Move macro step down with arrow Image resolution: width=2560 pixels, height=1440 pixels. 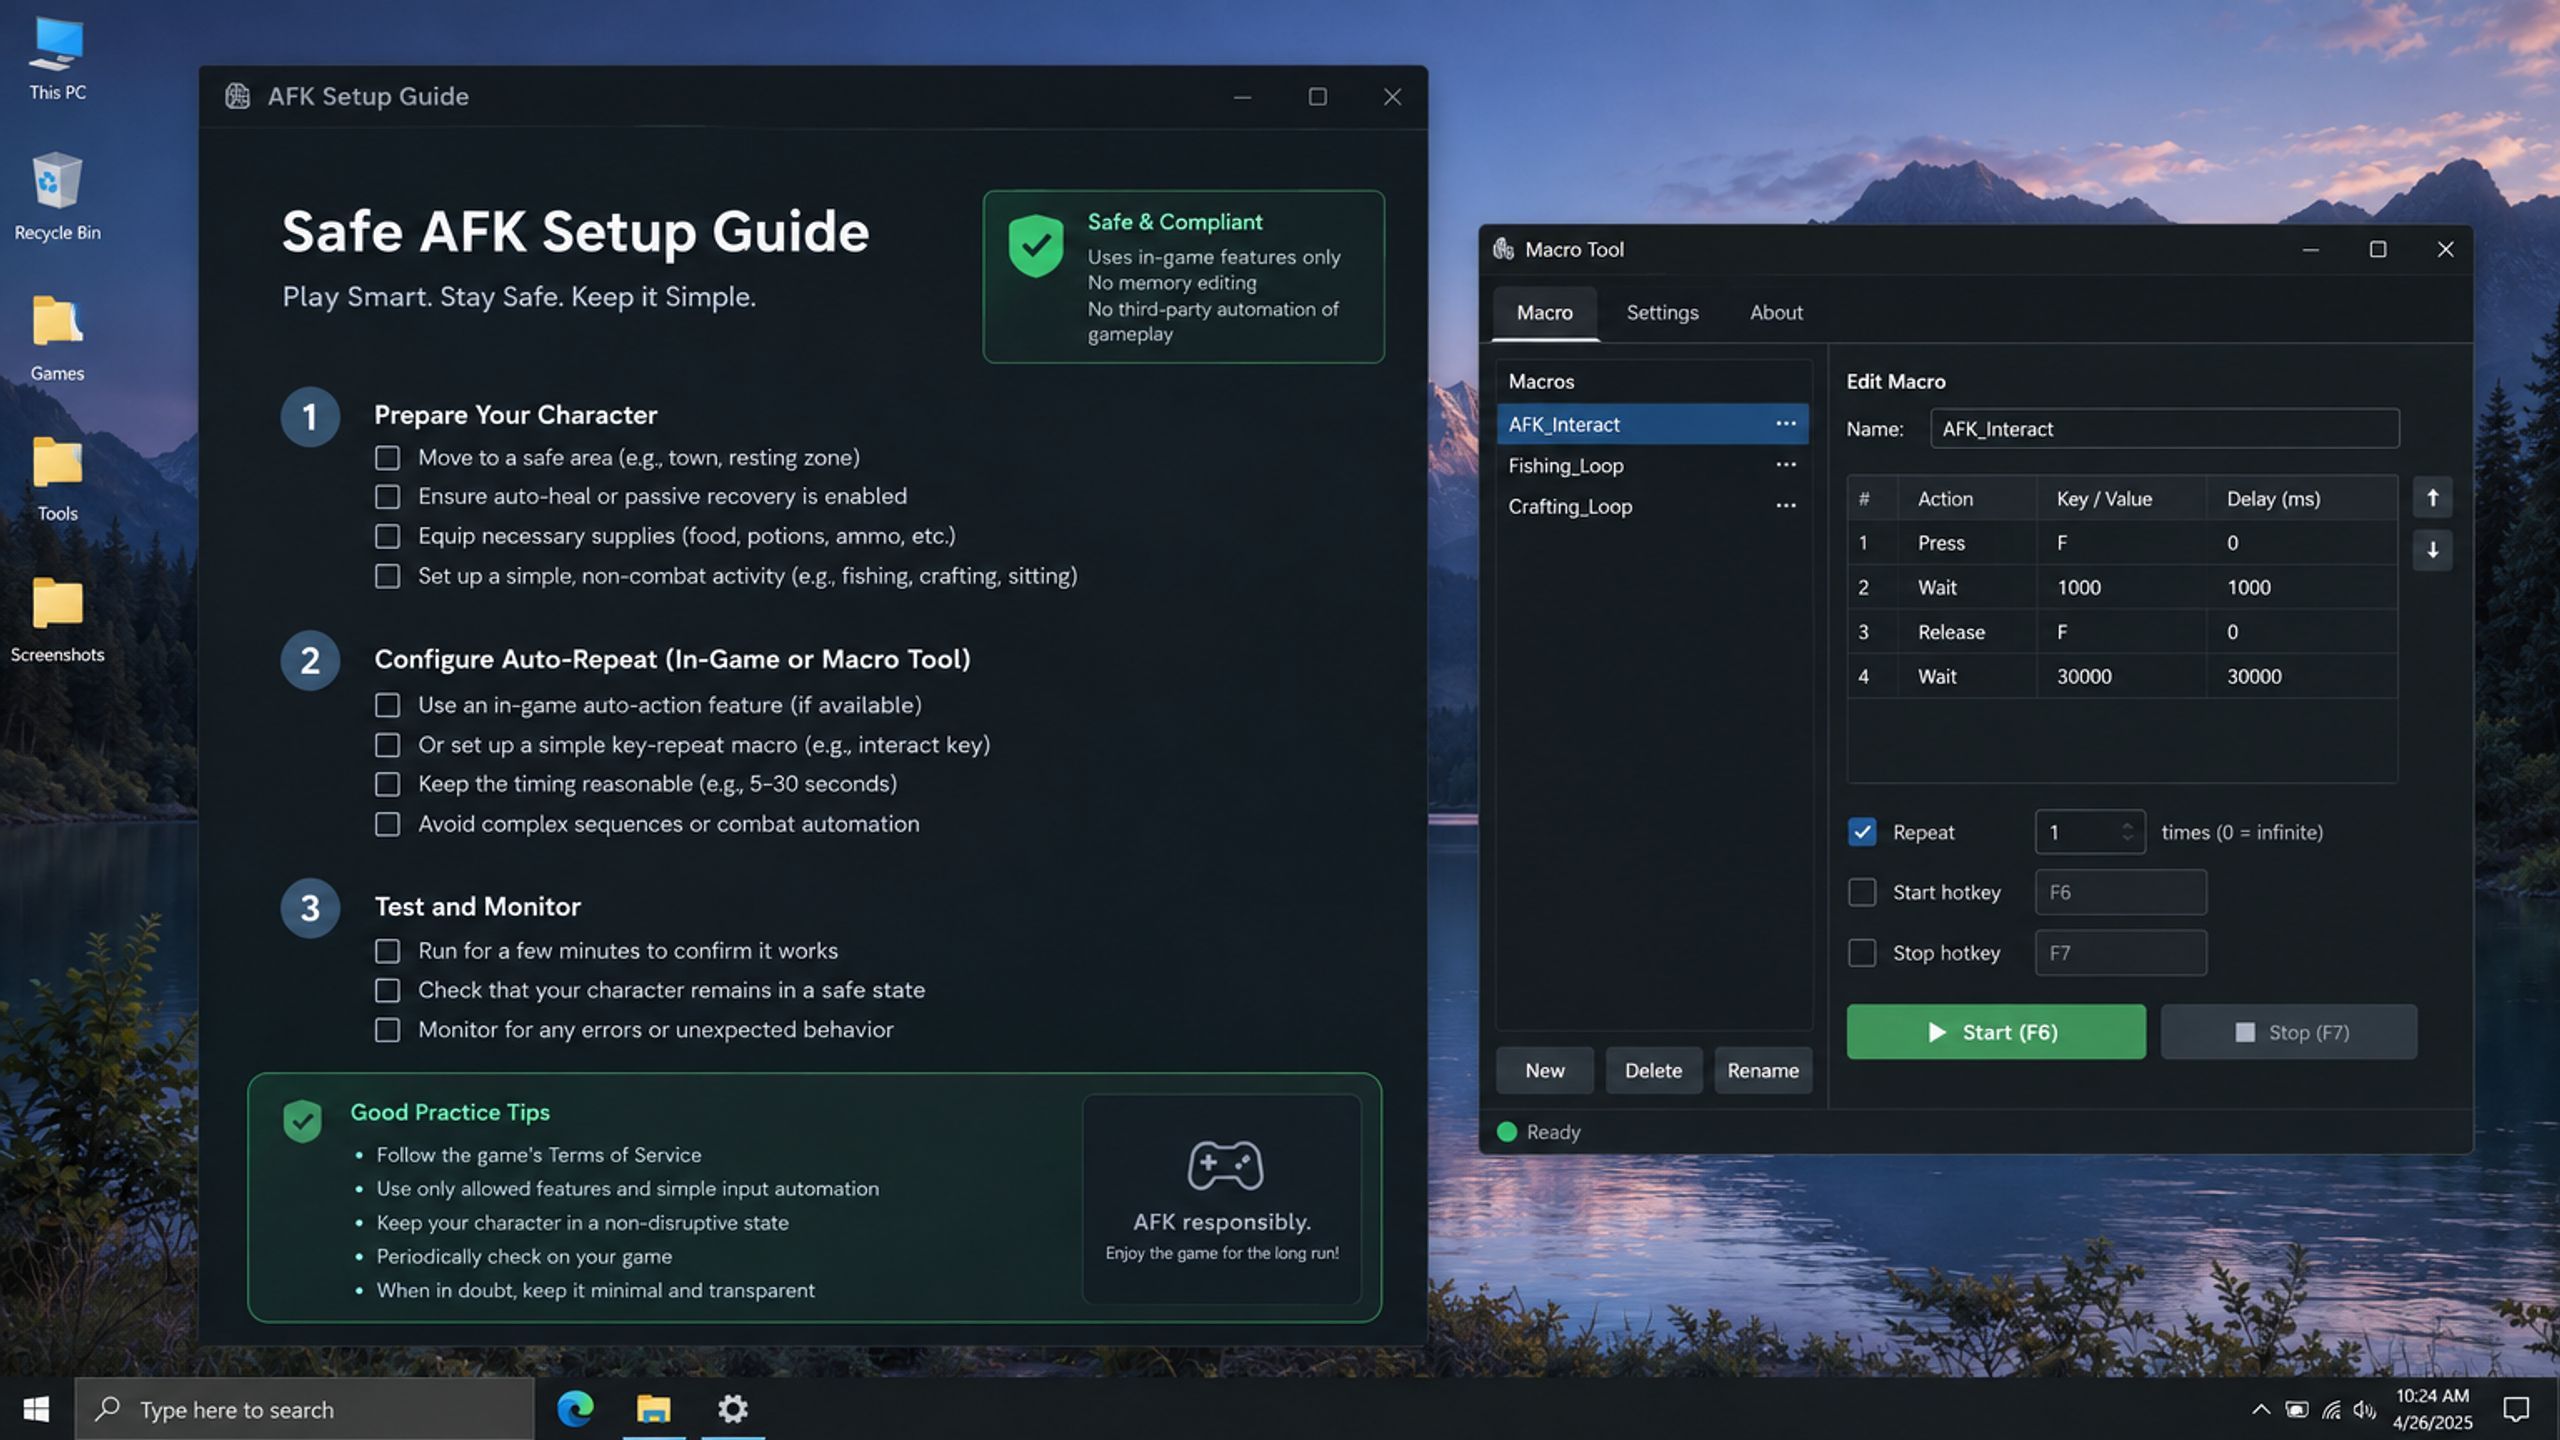coord(2432,549)
